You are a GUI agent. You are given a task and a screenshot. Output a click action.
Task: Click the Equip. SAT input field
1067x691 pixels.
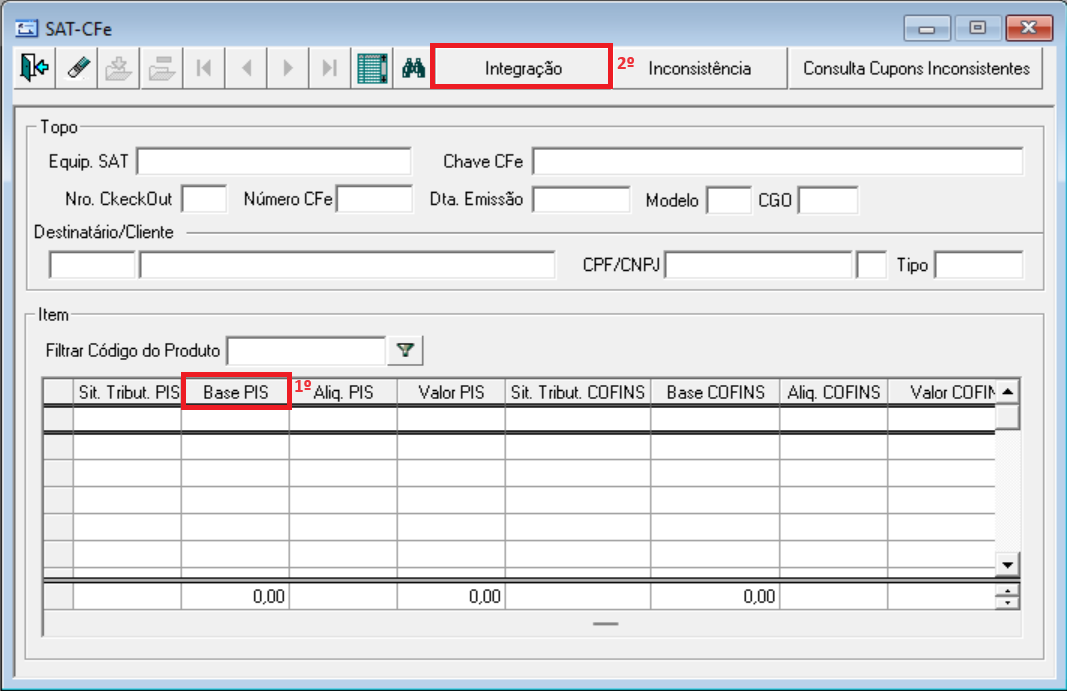(x=274, y=161)
